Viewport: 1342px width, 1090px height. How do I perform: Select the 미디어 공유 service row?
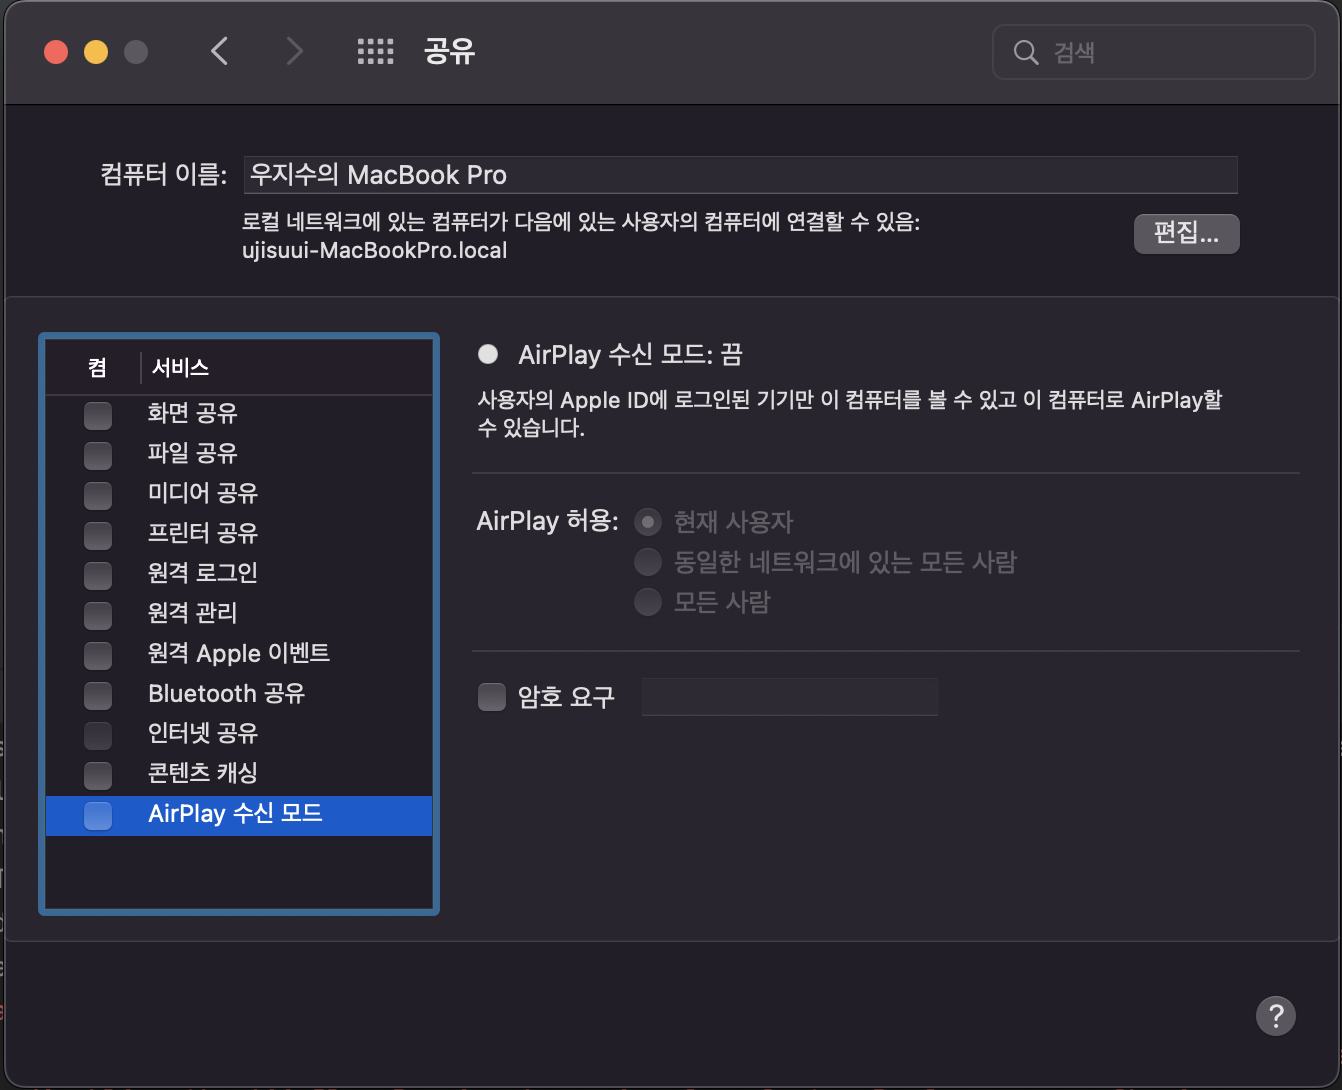(239, 494)
